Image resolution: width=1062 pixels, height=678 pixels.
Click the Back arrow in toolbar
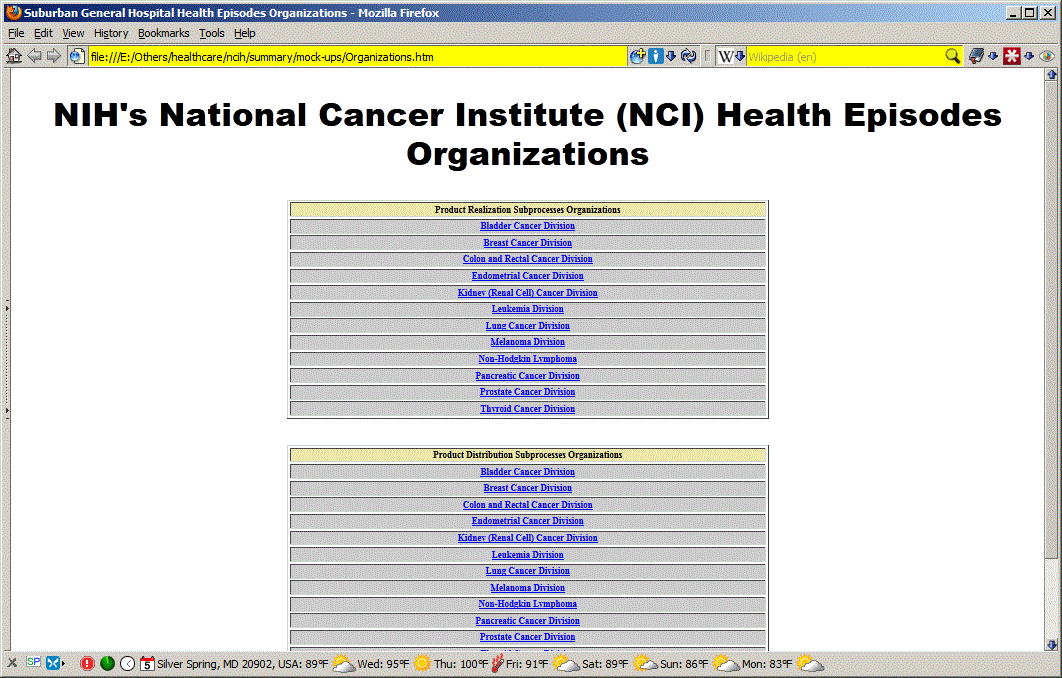34,56
